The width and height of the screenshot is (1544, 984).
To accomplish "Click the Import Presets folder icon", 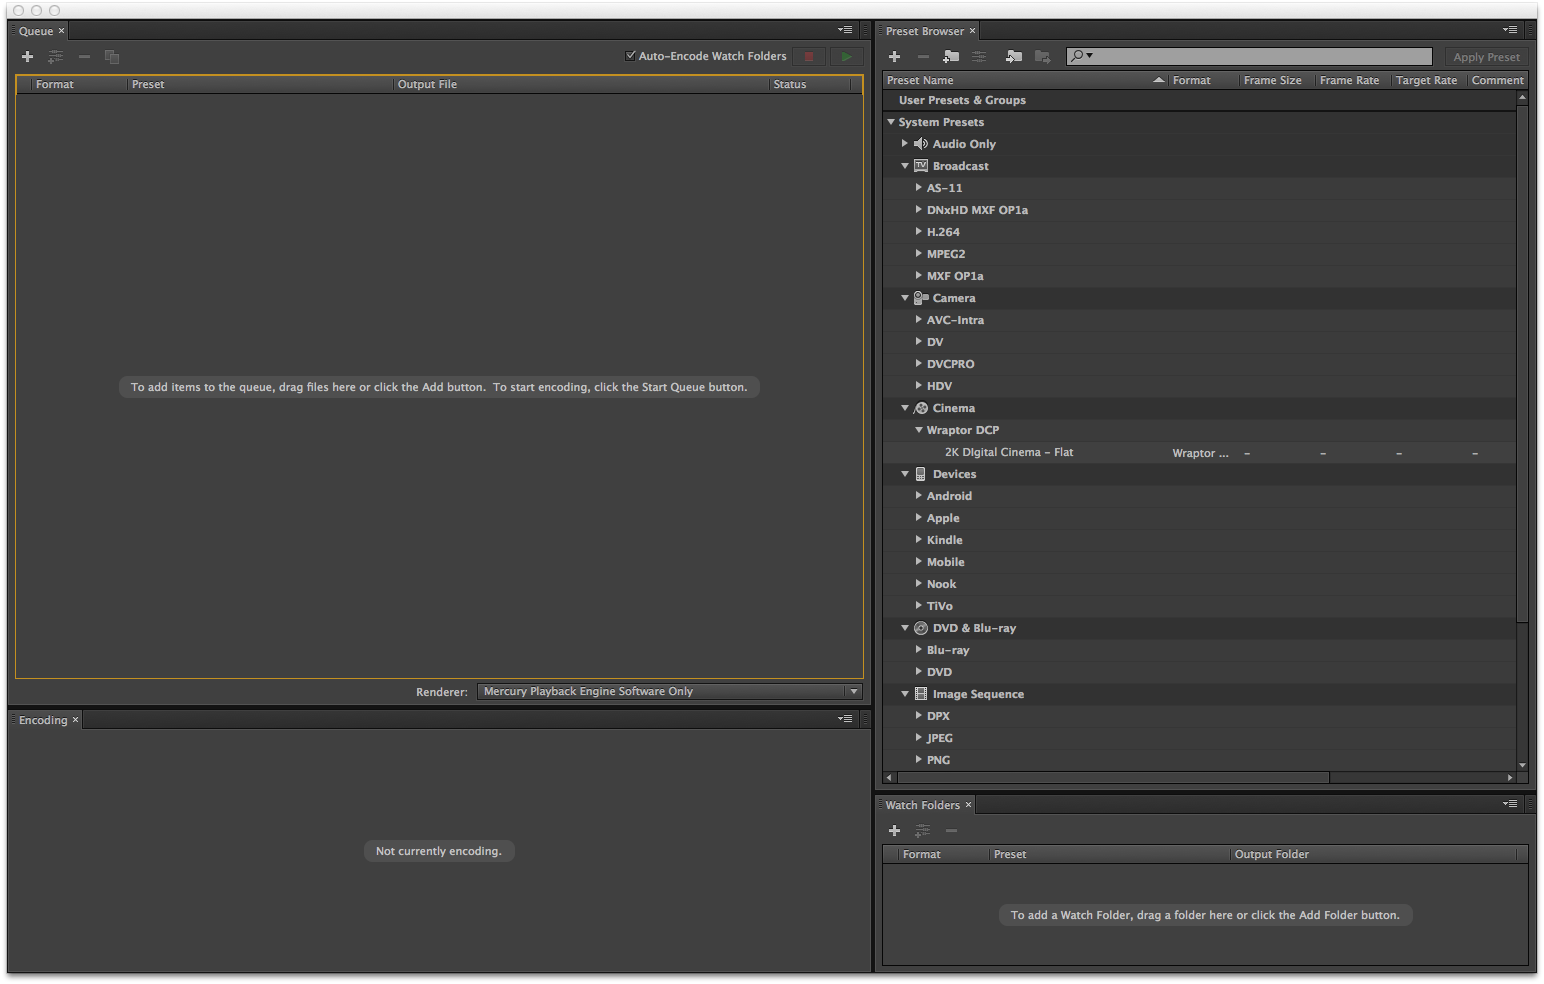I will (1014, 57).
